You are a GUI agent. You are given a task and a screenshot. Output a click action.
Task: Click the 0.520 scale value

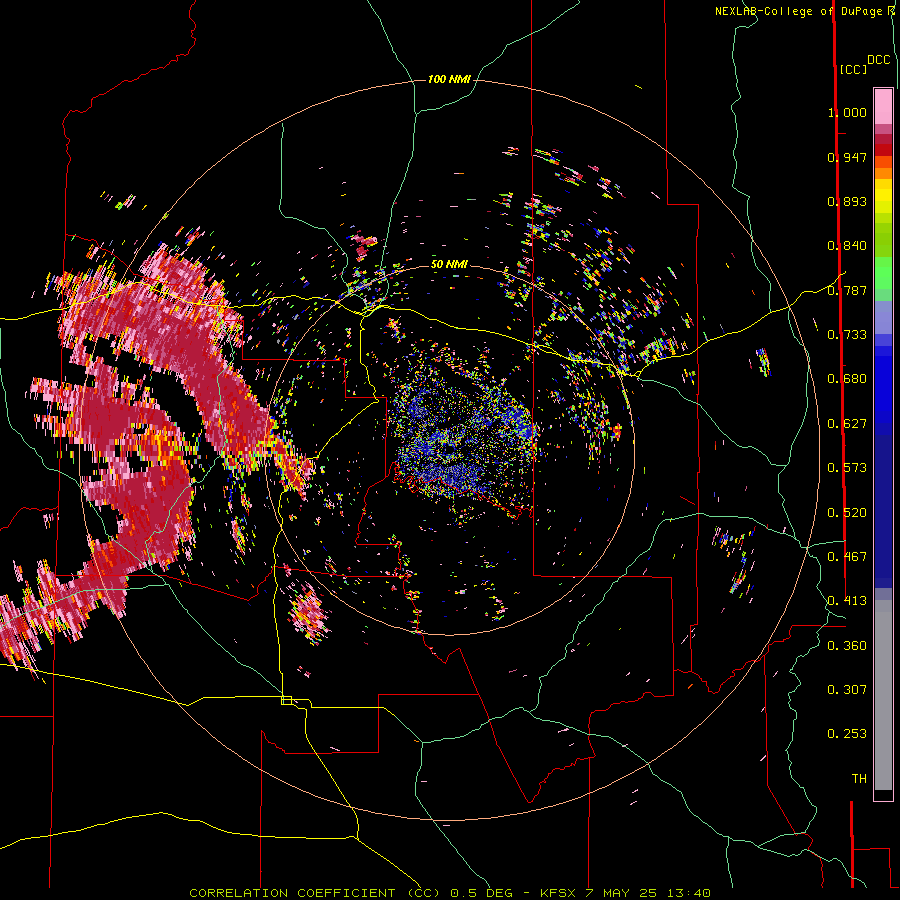tap(847, 513)
